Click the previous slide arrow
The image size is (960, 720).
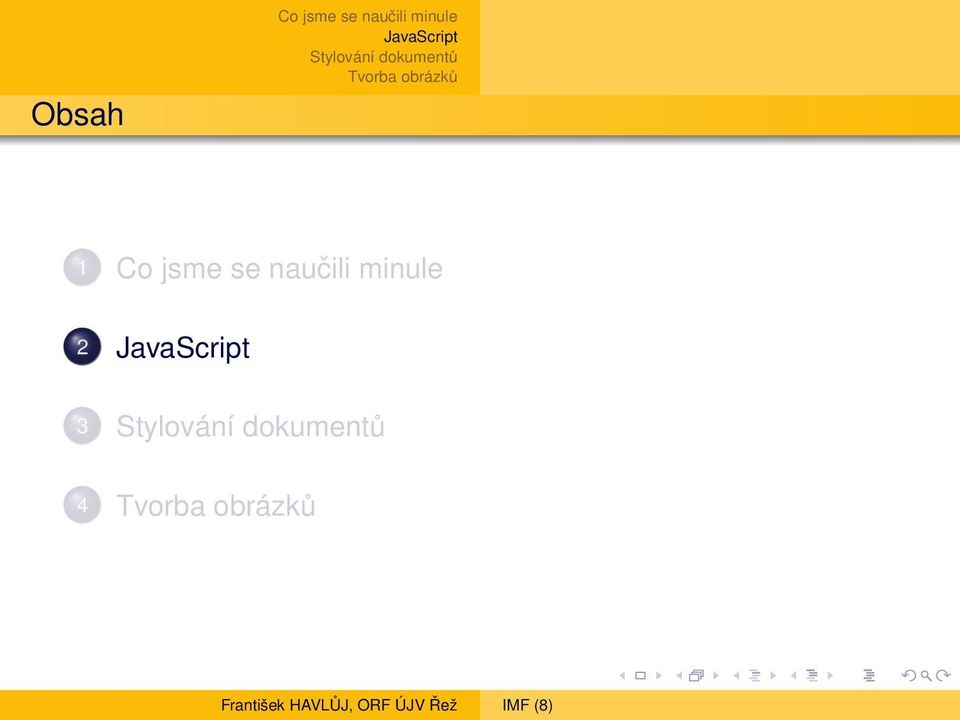coord(622,676)
